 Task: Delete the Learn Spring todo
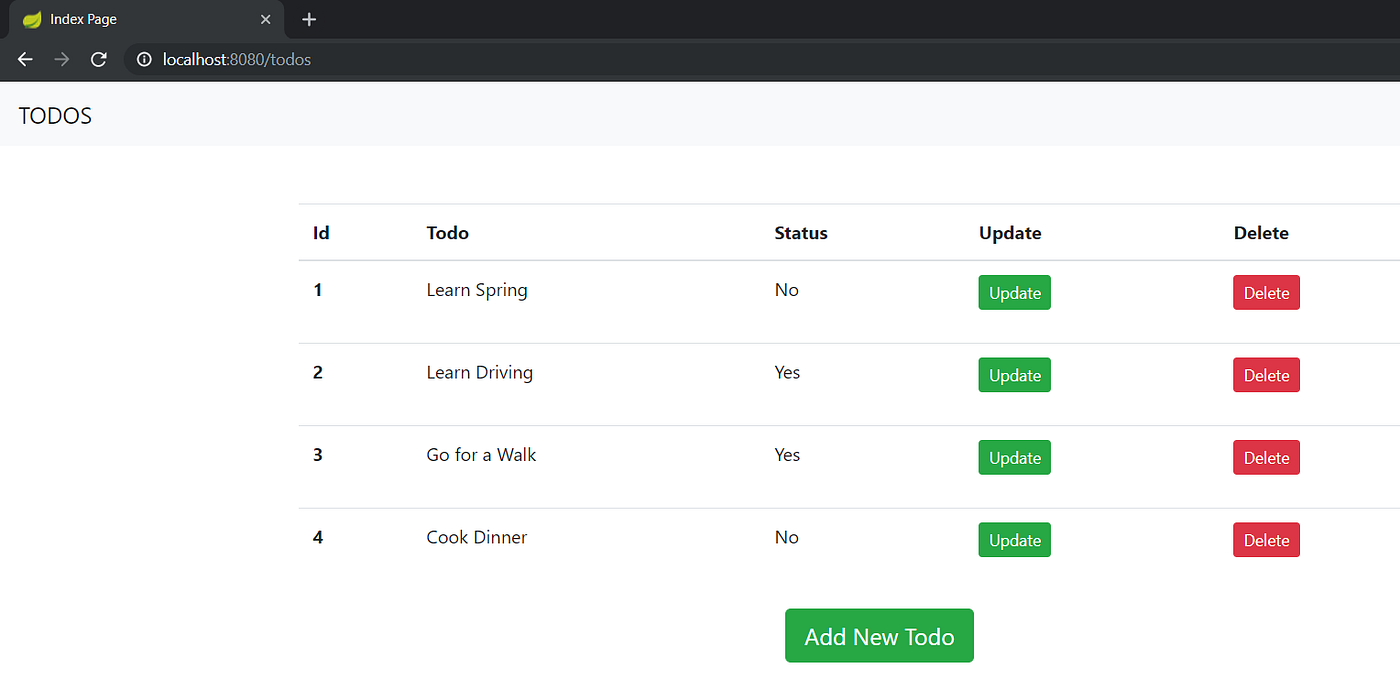(x=1266, y=293)
